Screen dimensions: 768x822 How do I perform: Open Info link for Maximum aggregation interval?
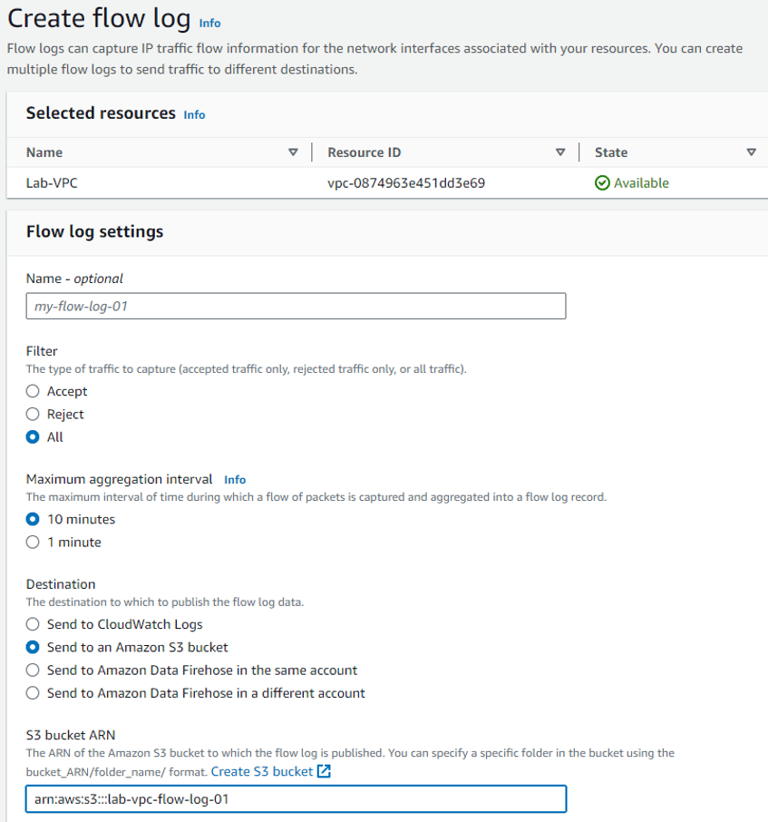pos(235,480)
